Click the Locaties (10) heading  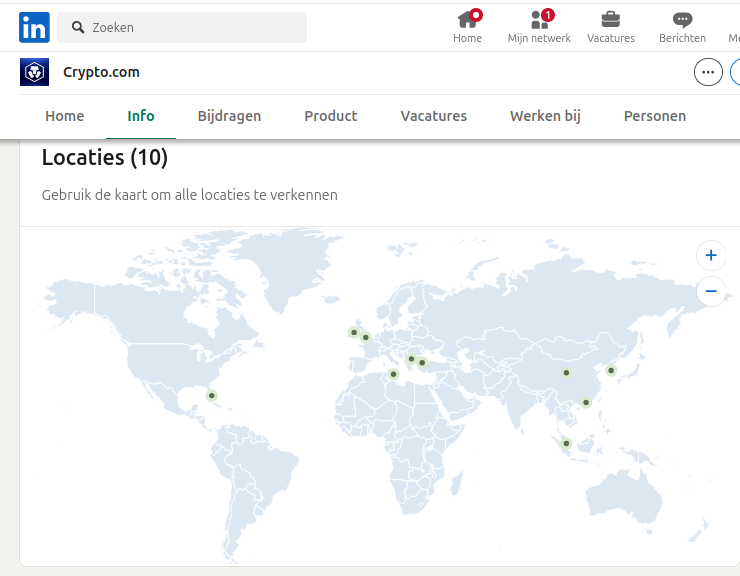click(105, 158)
